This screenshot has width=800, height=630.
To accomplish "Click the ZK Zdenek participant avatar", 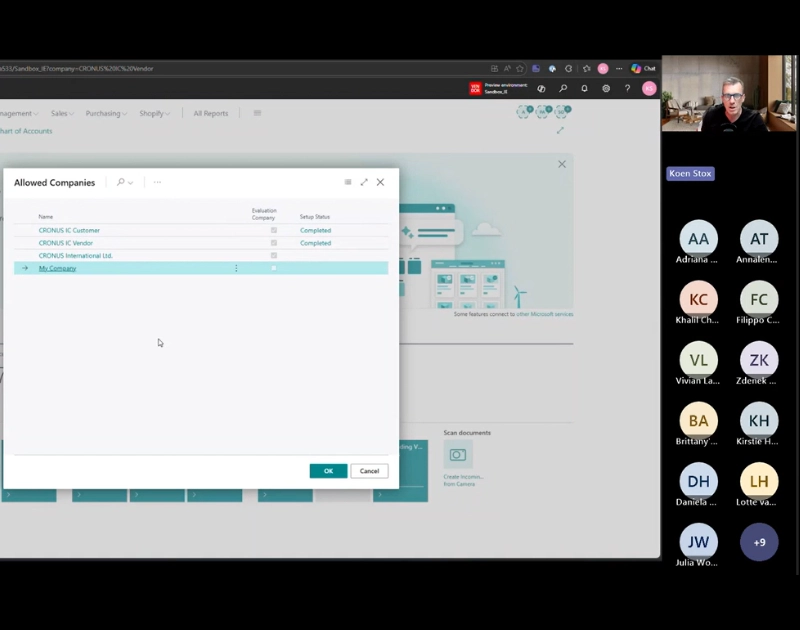I will point(759,360).
